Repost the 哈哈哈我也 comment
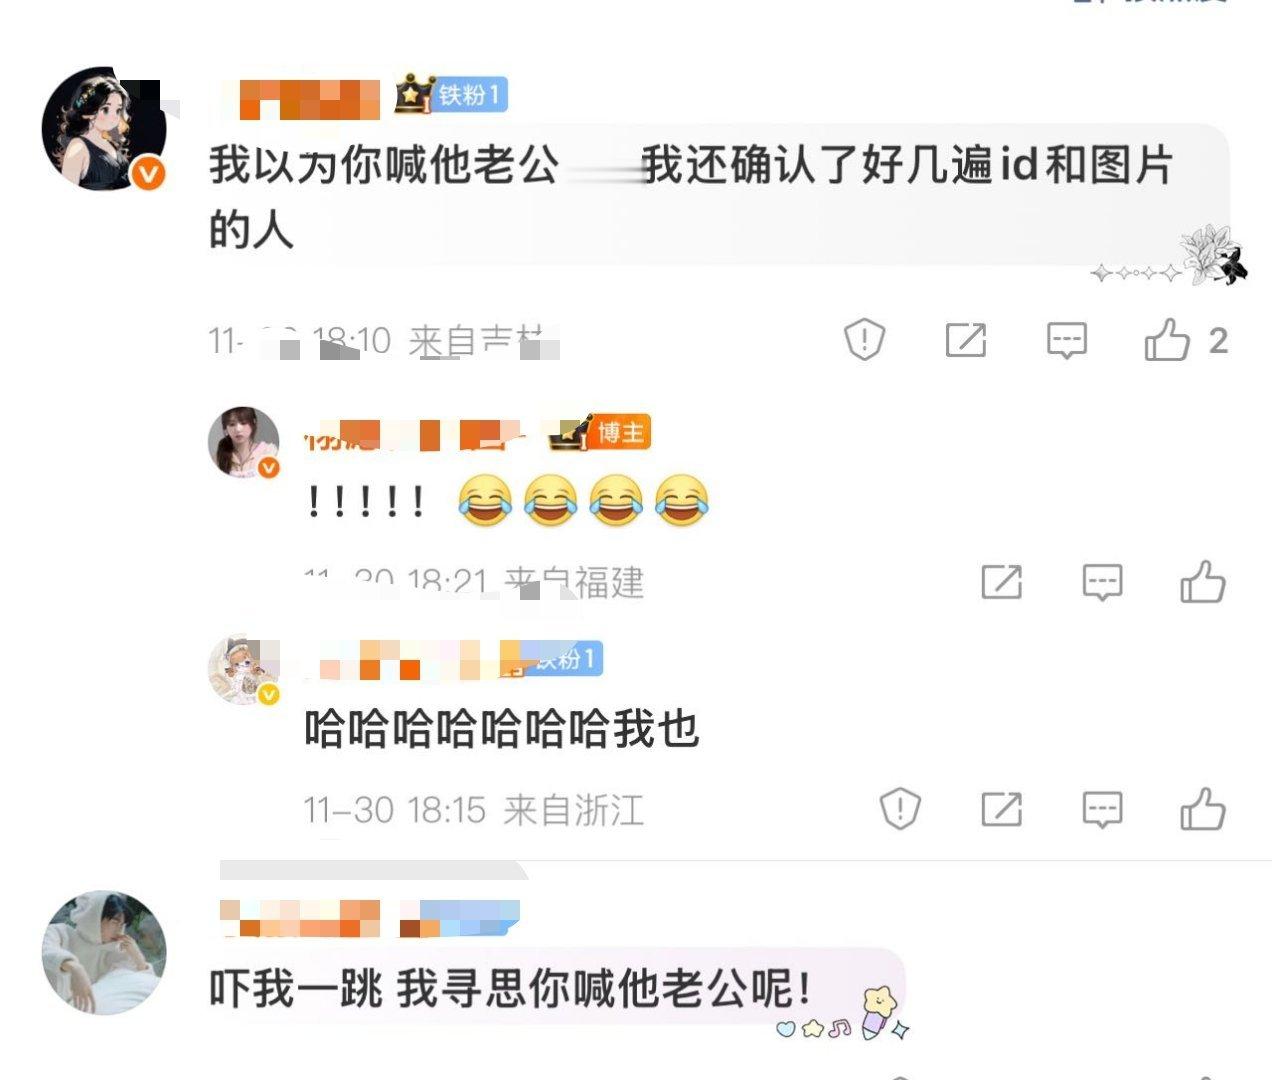Viewport: 1272px width, 1080px height. click(x=1001, y=809)
